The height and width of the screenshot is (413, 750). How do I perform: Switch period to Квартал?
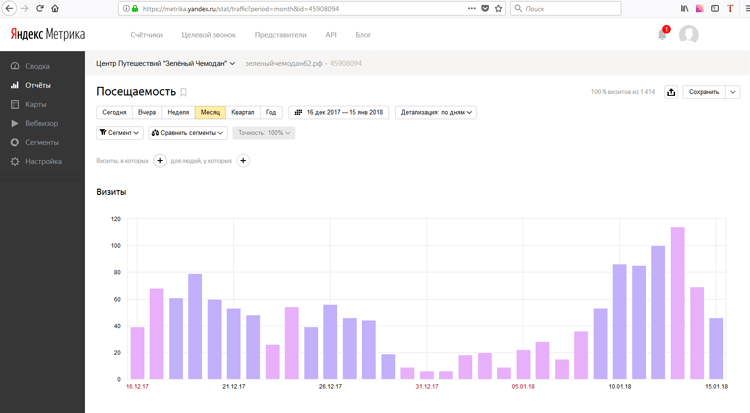243,112
